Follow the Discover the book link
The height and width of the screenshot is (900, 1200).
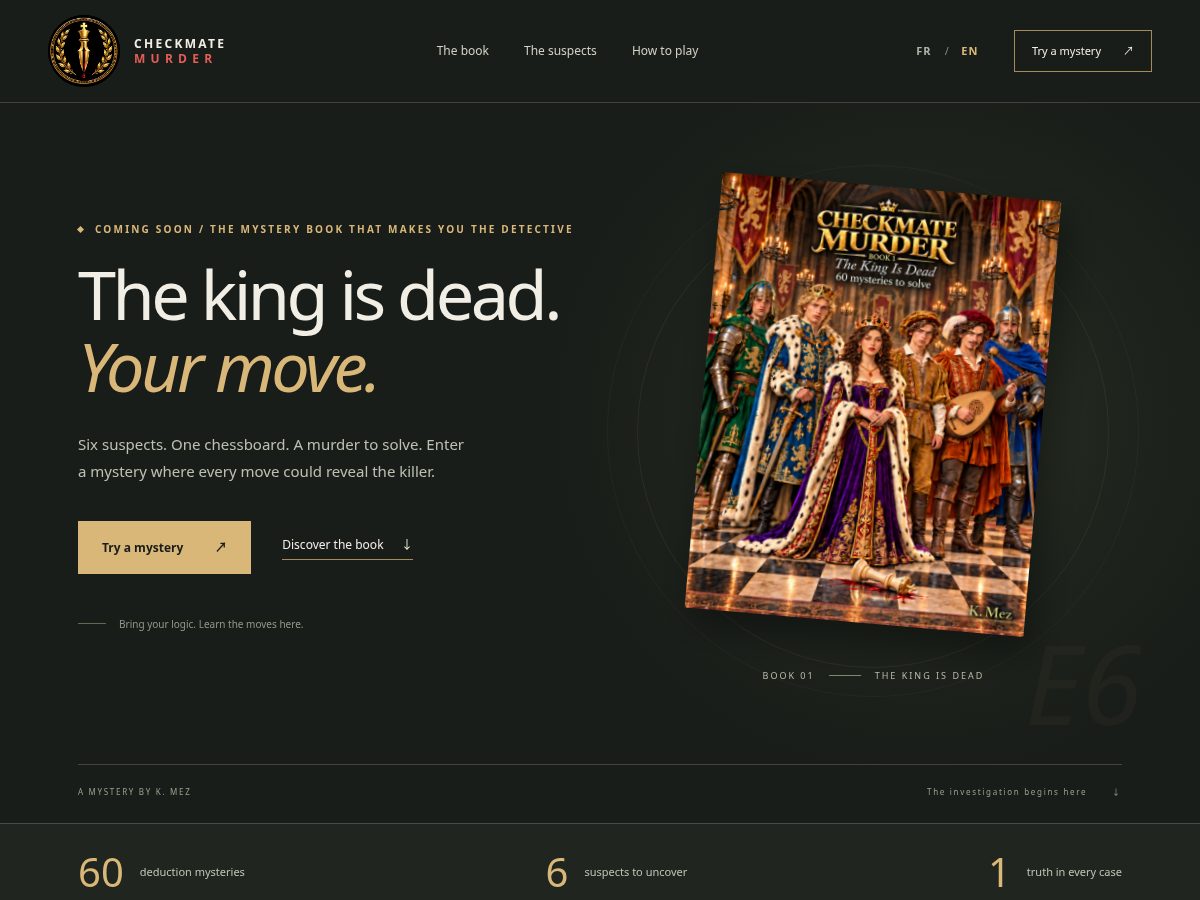click(x=347, y=545)
